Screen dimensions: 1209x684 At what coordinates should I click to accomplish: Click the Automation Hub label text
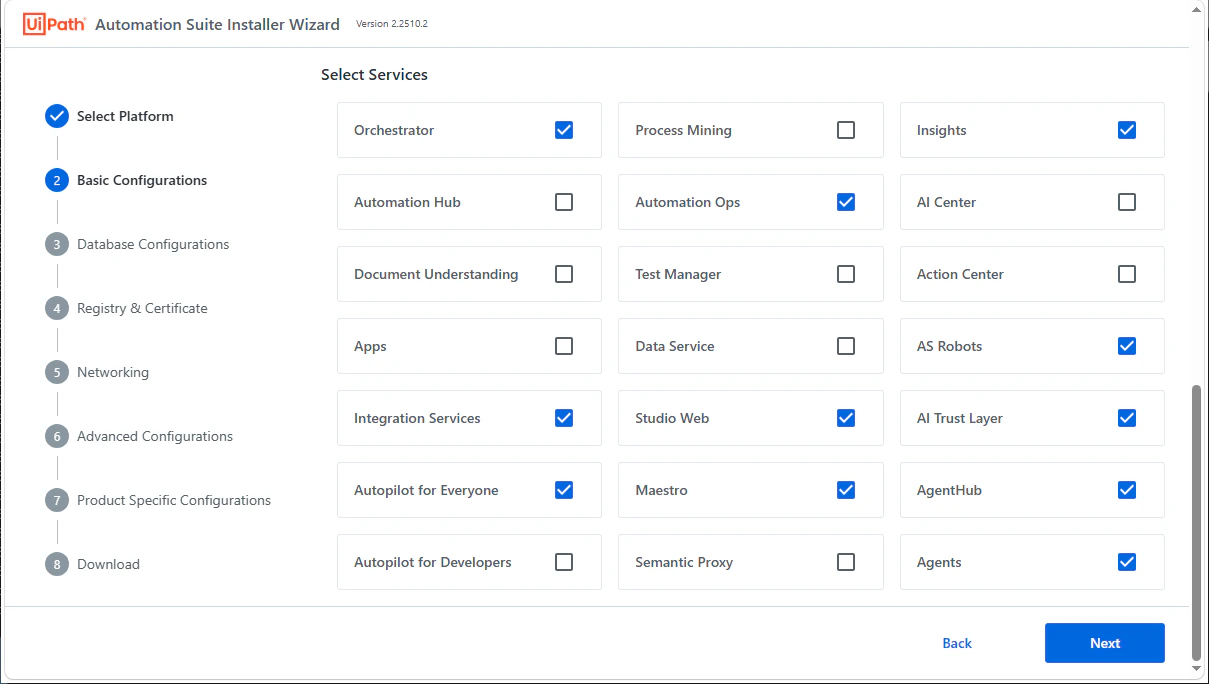pos(407,202)
